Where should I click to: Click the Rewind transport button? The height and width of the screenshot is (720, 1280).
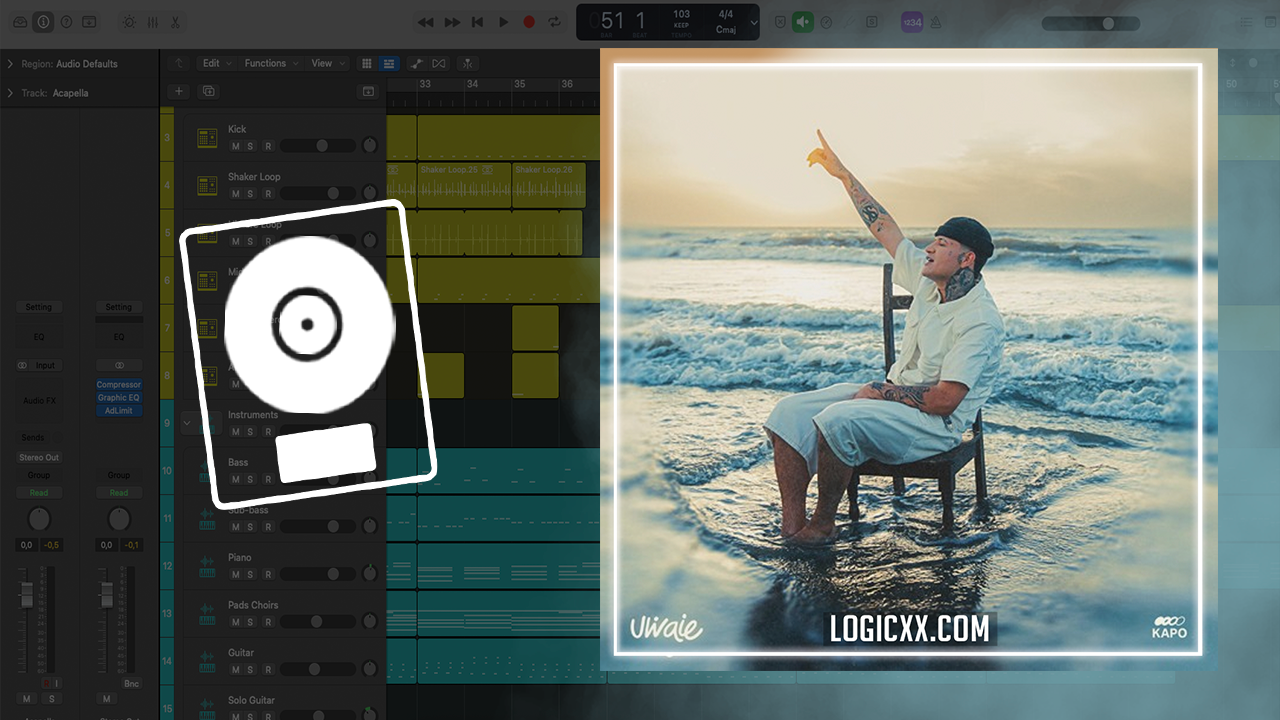pyautogui.click(x=426, y=22)
